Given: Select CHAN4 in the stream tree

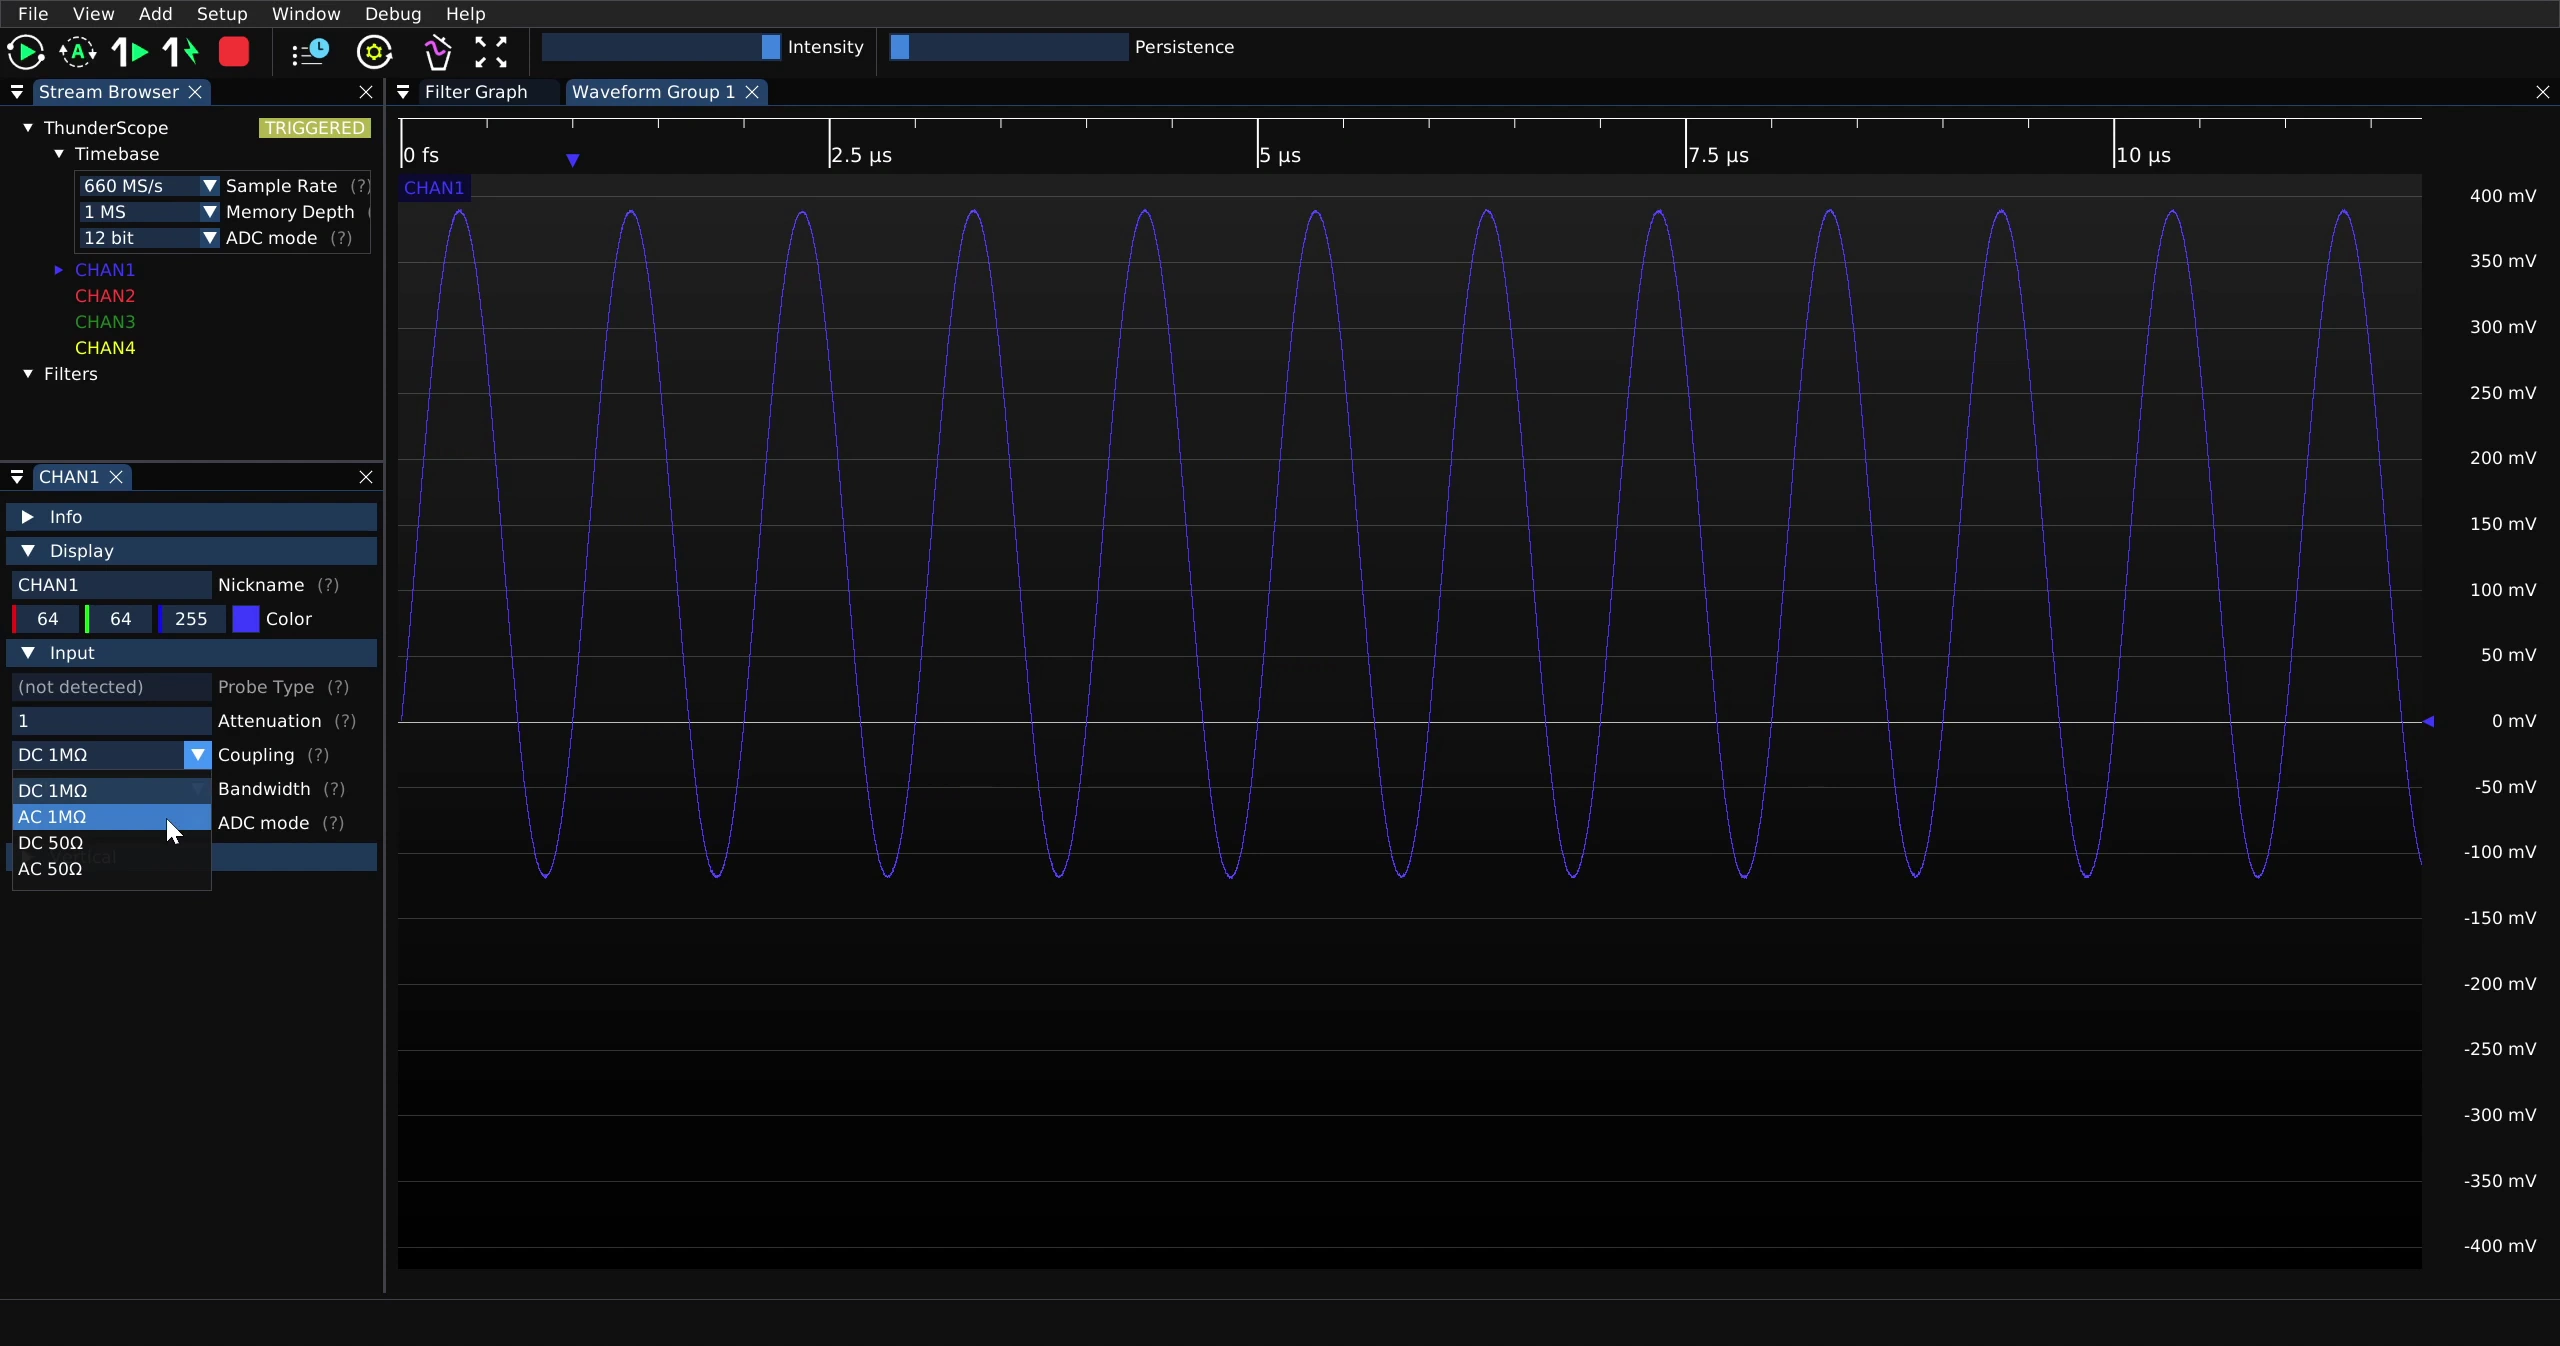Looking at the screenshot, I should pos(105,348).
